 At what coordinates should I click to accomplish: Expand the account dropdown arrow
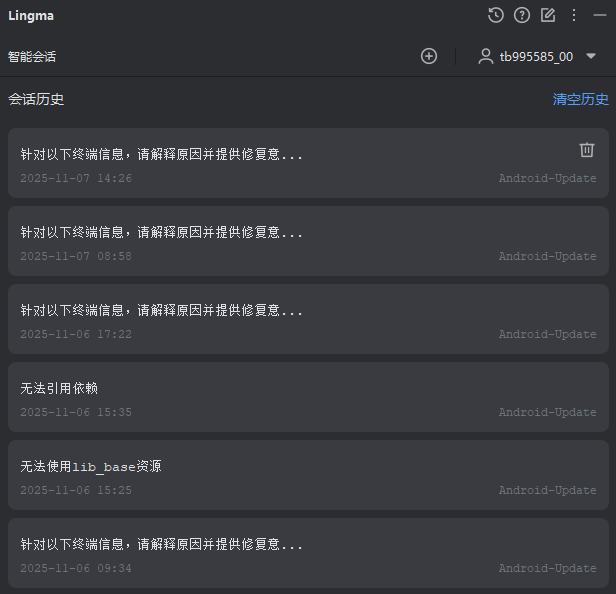[590, 56]
